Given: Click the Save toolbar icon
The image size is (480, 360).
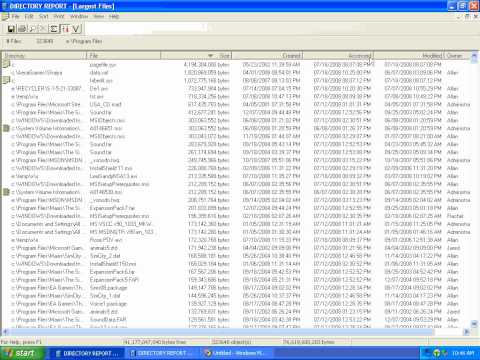Looking at the screenshot, I should tap(11, 29).
